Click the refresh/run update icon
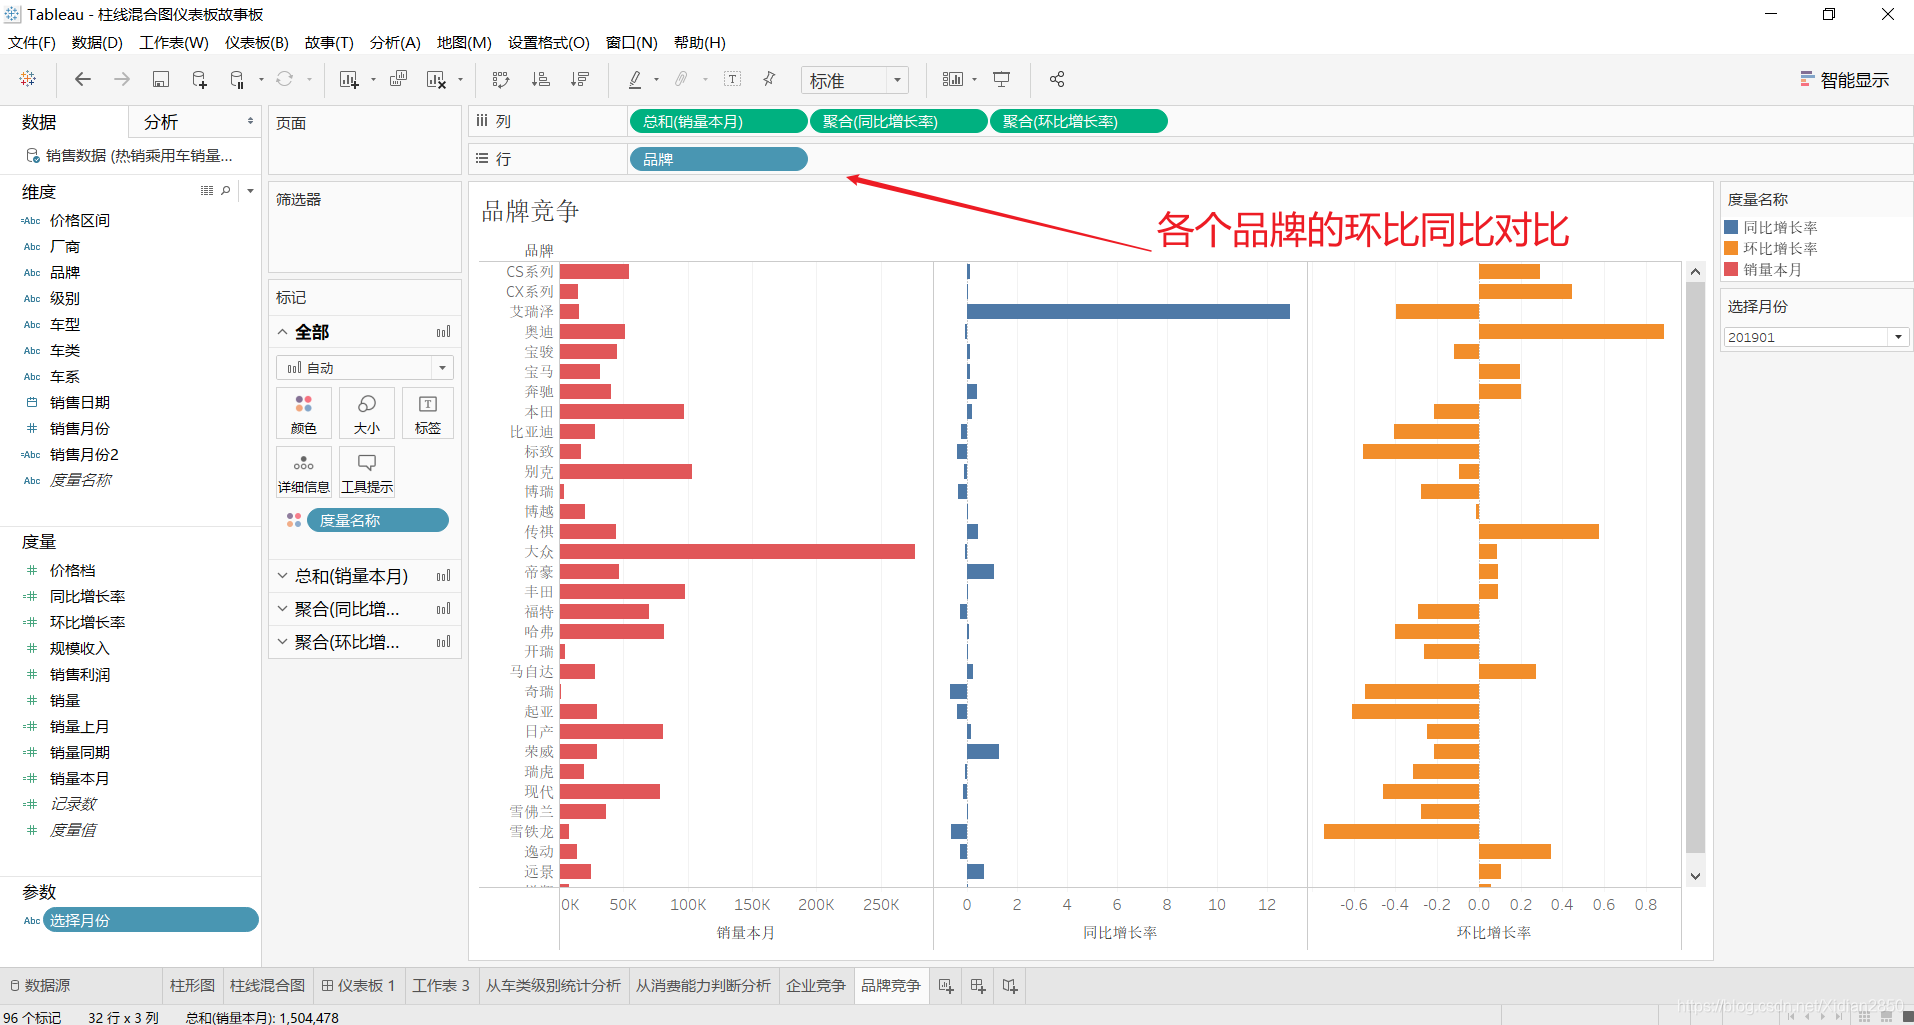1914x1025 pixels. (x=285, y=79)
